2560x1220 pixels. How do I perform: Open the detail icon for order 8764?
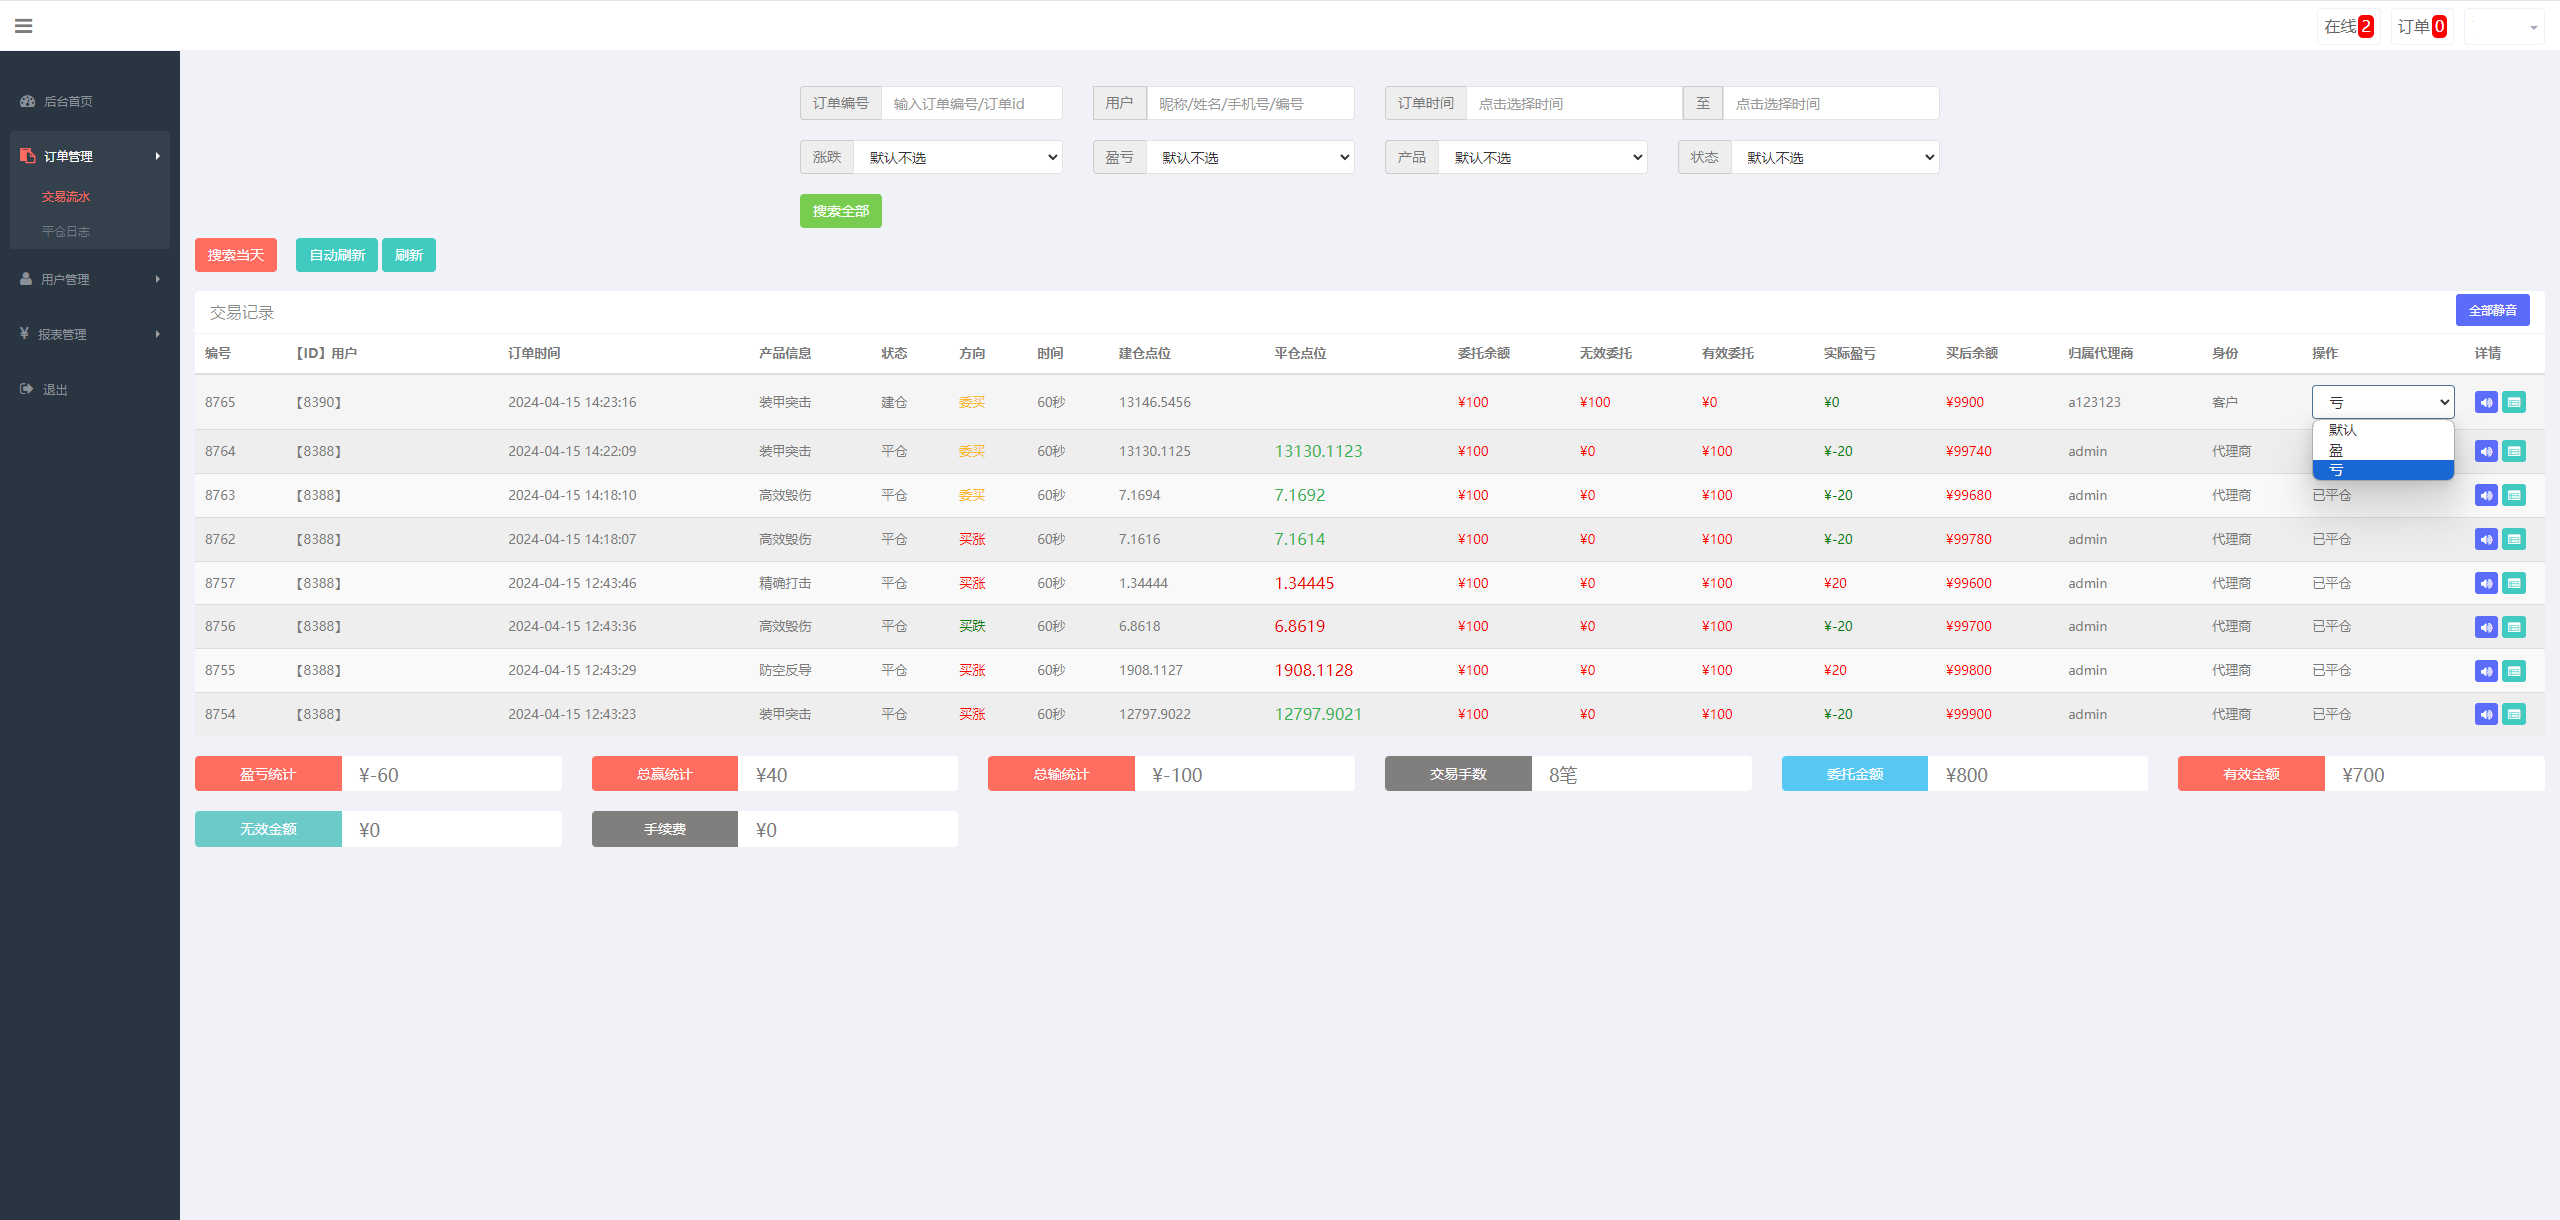pos(2514,451)
